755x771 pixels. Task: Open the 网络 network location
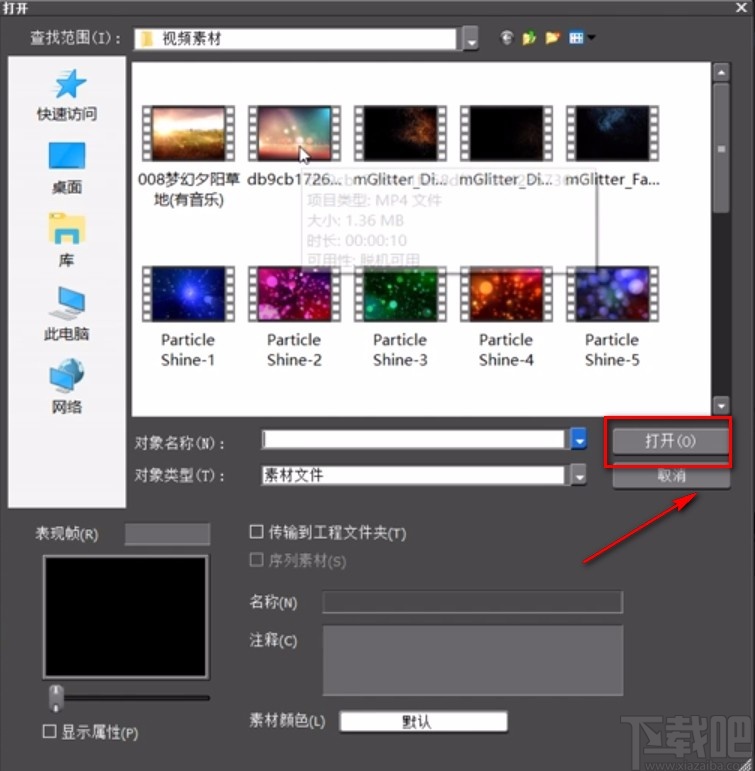pyautogui.click(x=67, y=386)
